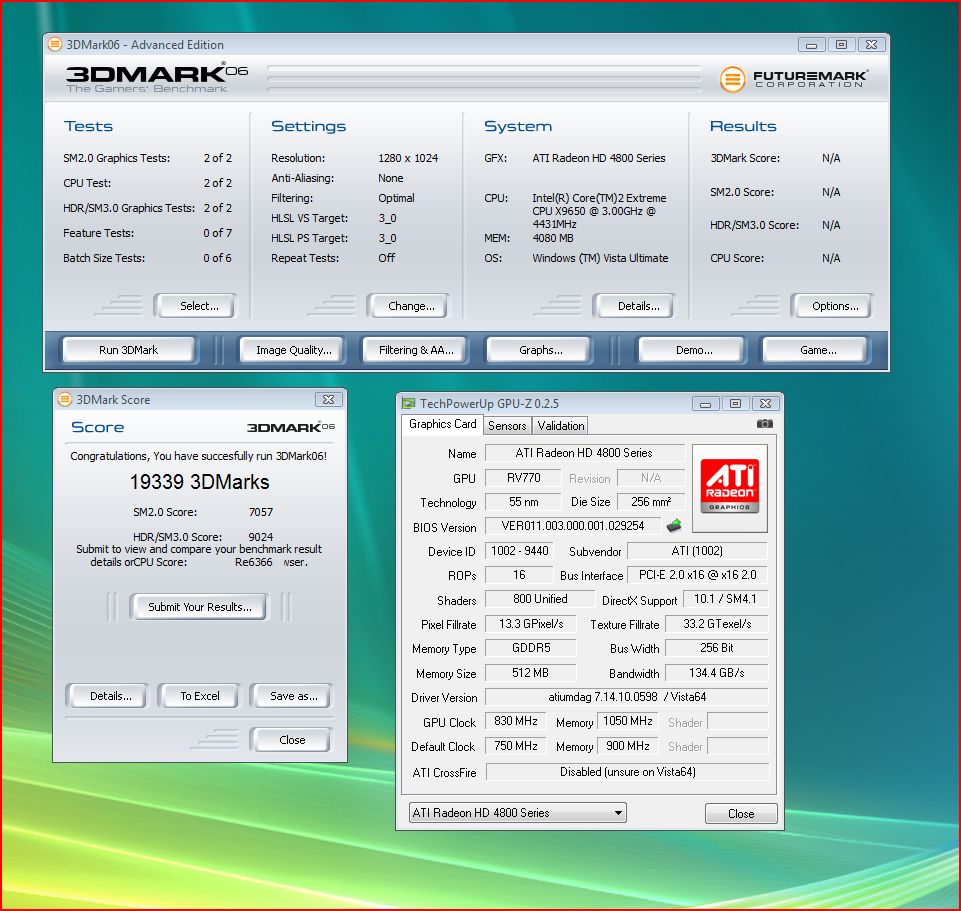This screenshot has width=961, height=911.
Task: Open the Image Quality tool
Action: (x=294, y=350)
